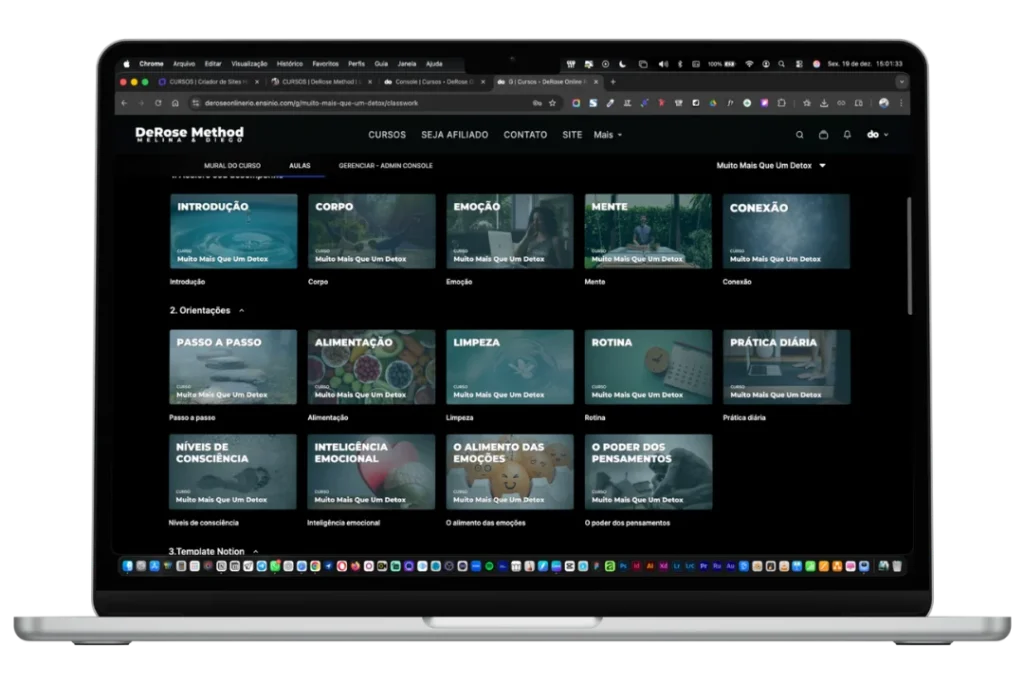This screenshot has width=1024, height=683.
Task: Expand the Mais dropdown in navigation
Action: (607, 135)
